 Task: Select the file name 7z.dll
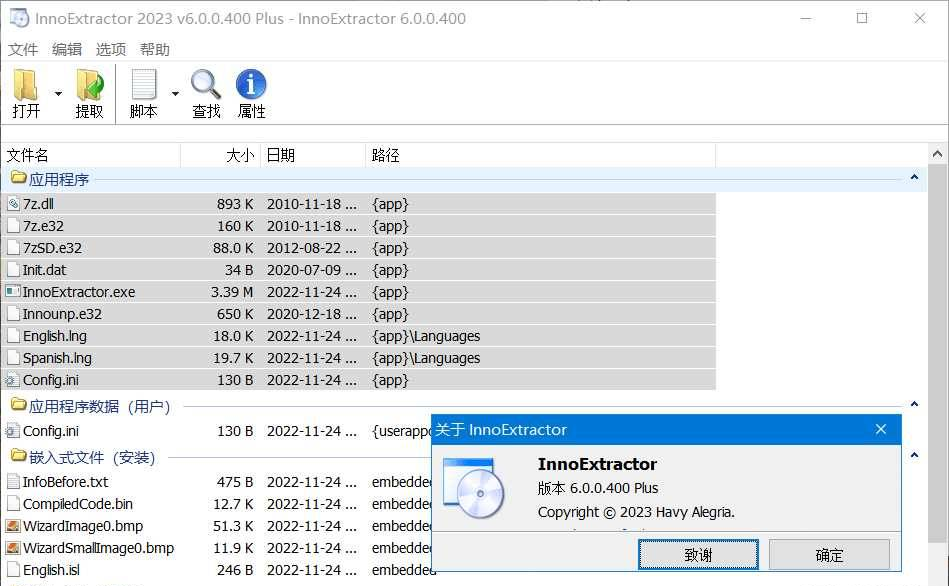pos(38,204)
